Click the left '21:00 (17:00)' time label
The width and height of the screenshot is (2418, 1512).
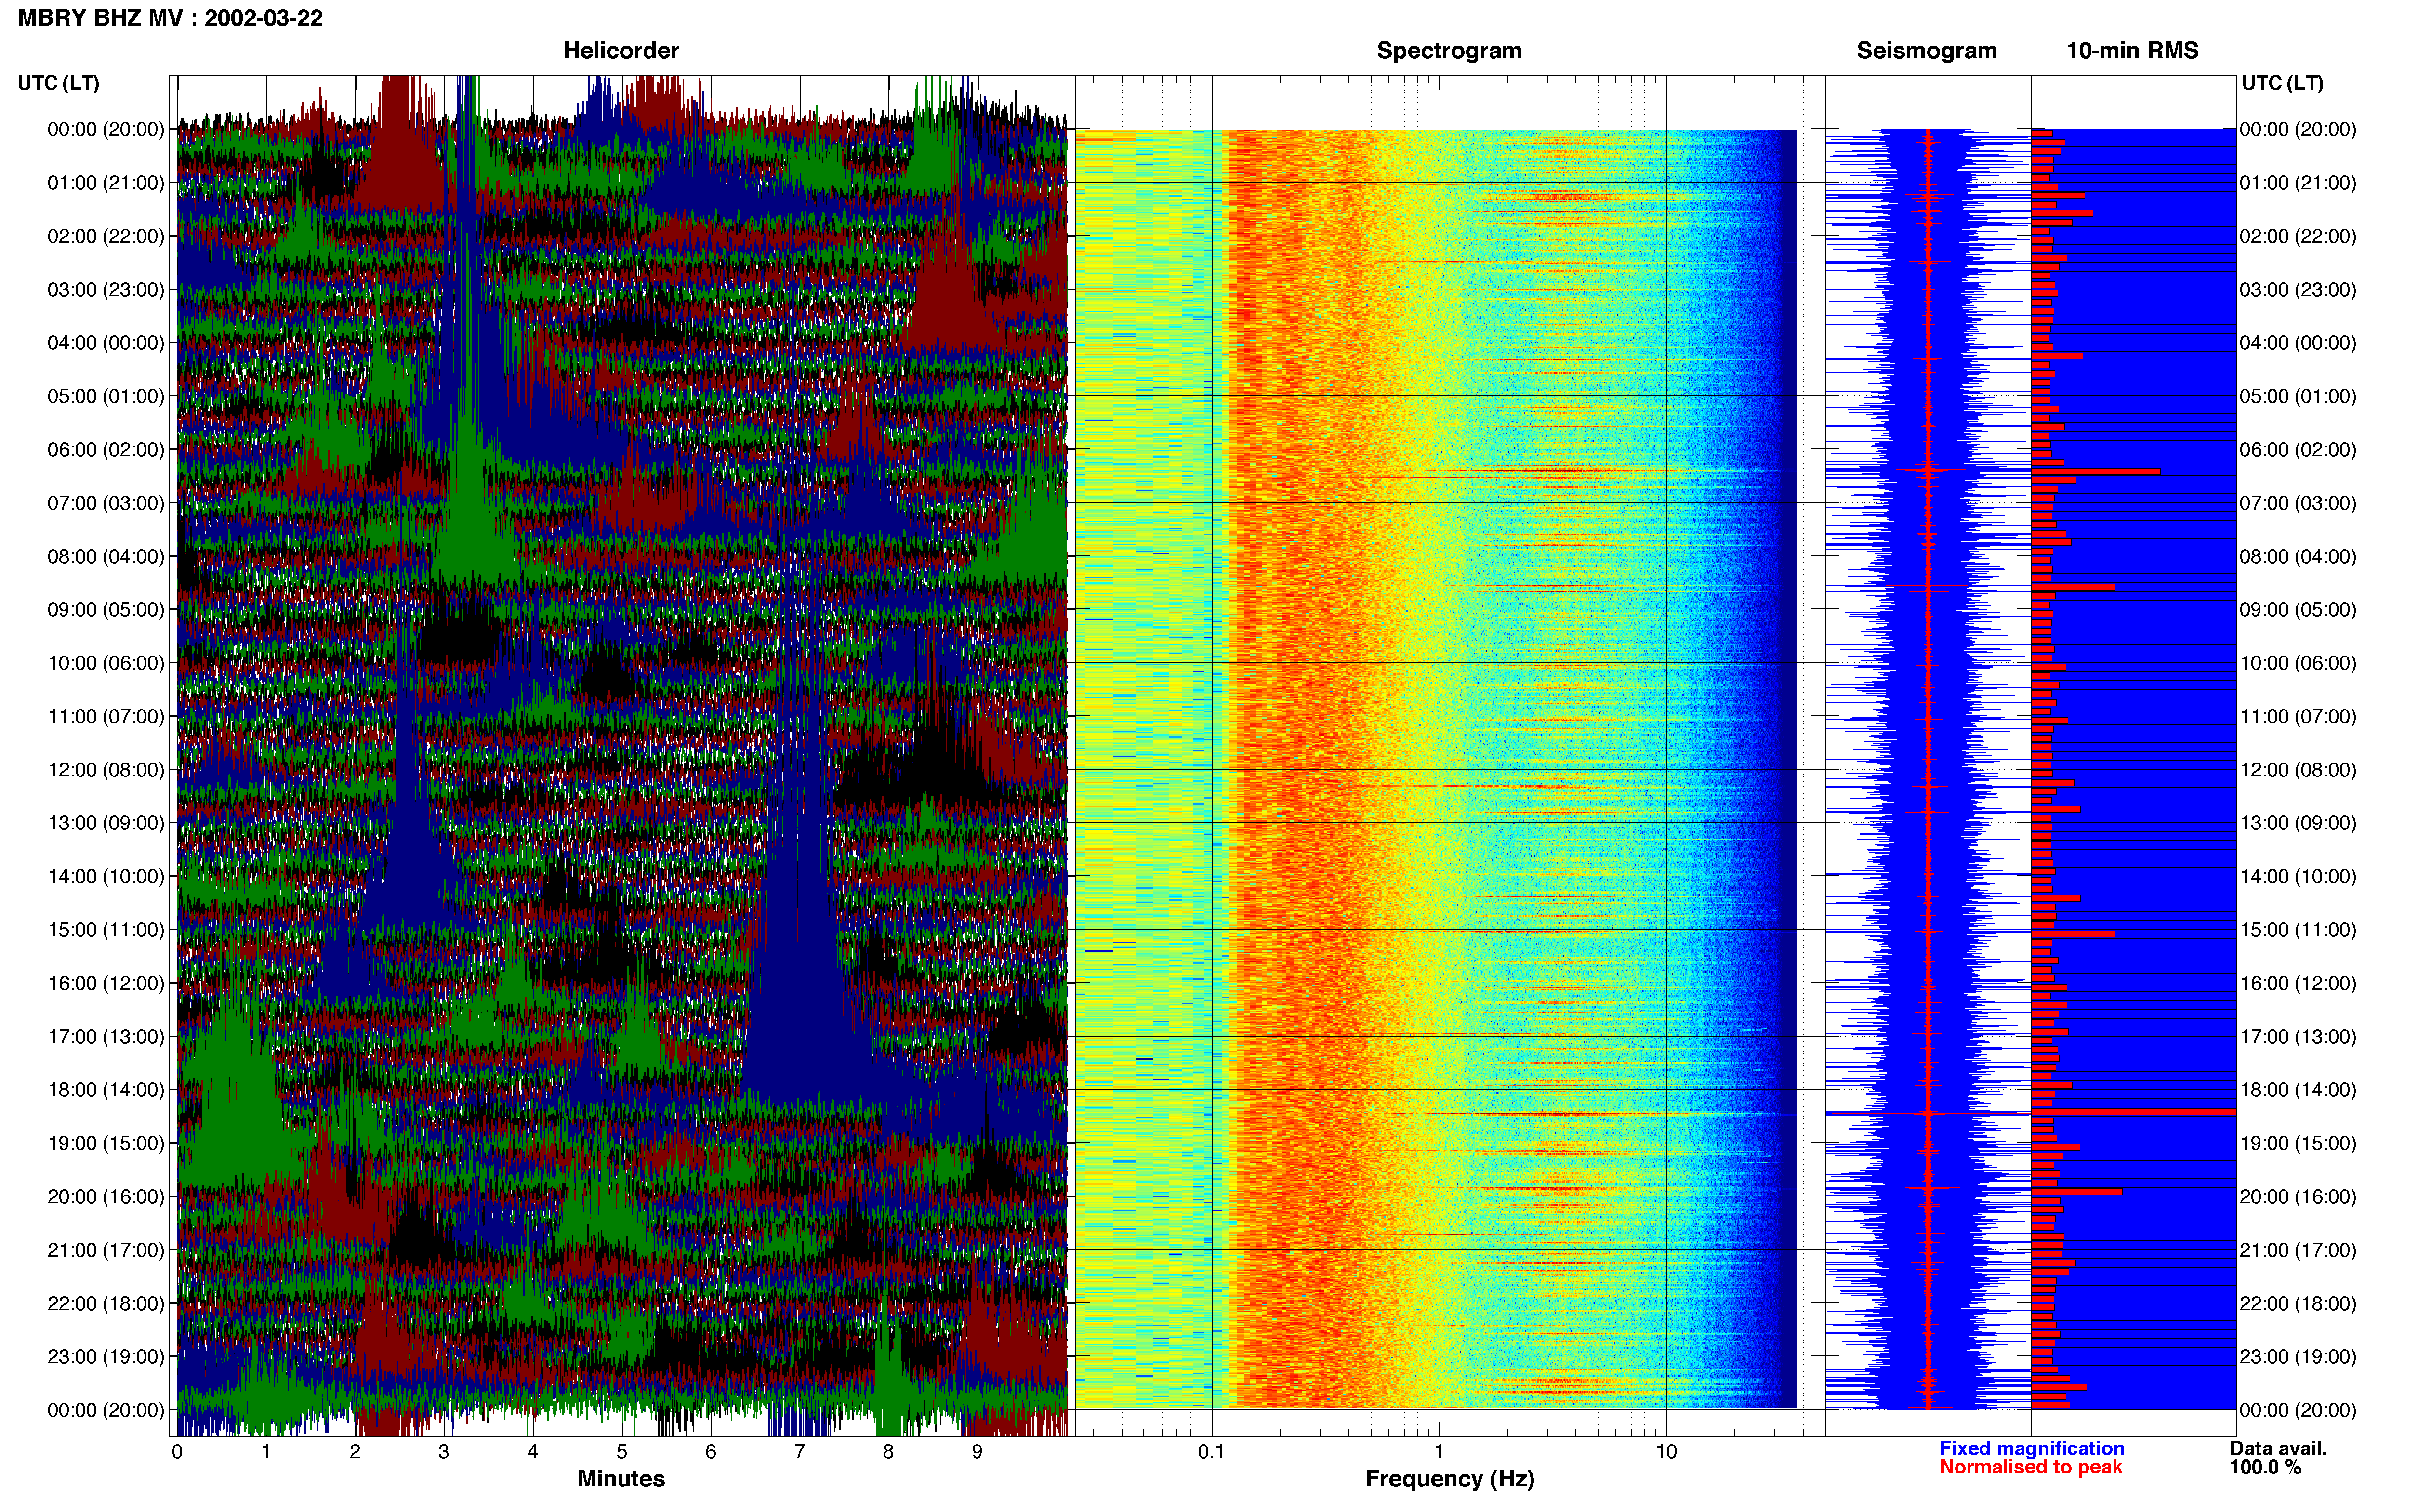106,1250
